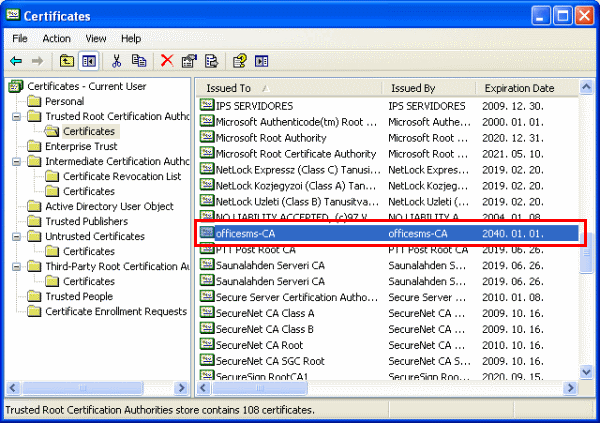Collapse the Trusted Root Certification Authorities node
This screenshot has width=600, height=423.
click(x=16, y=116)
